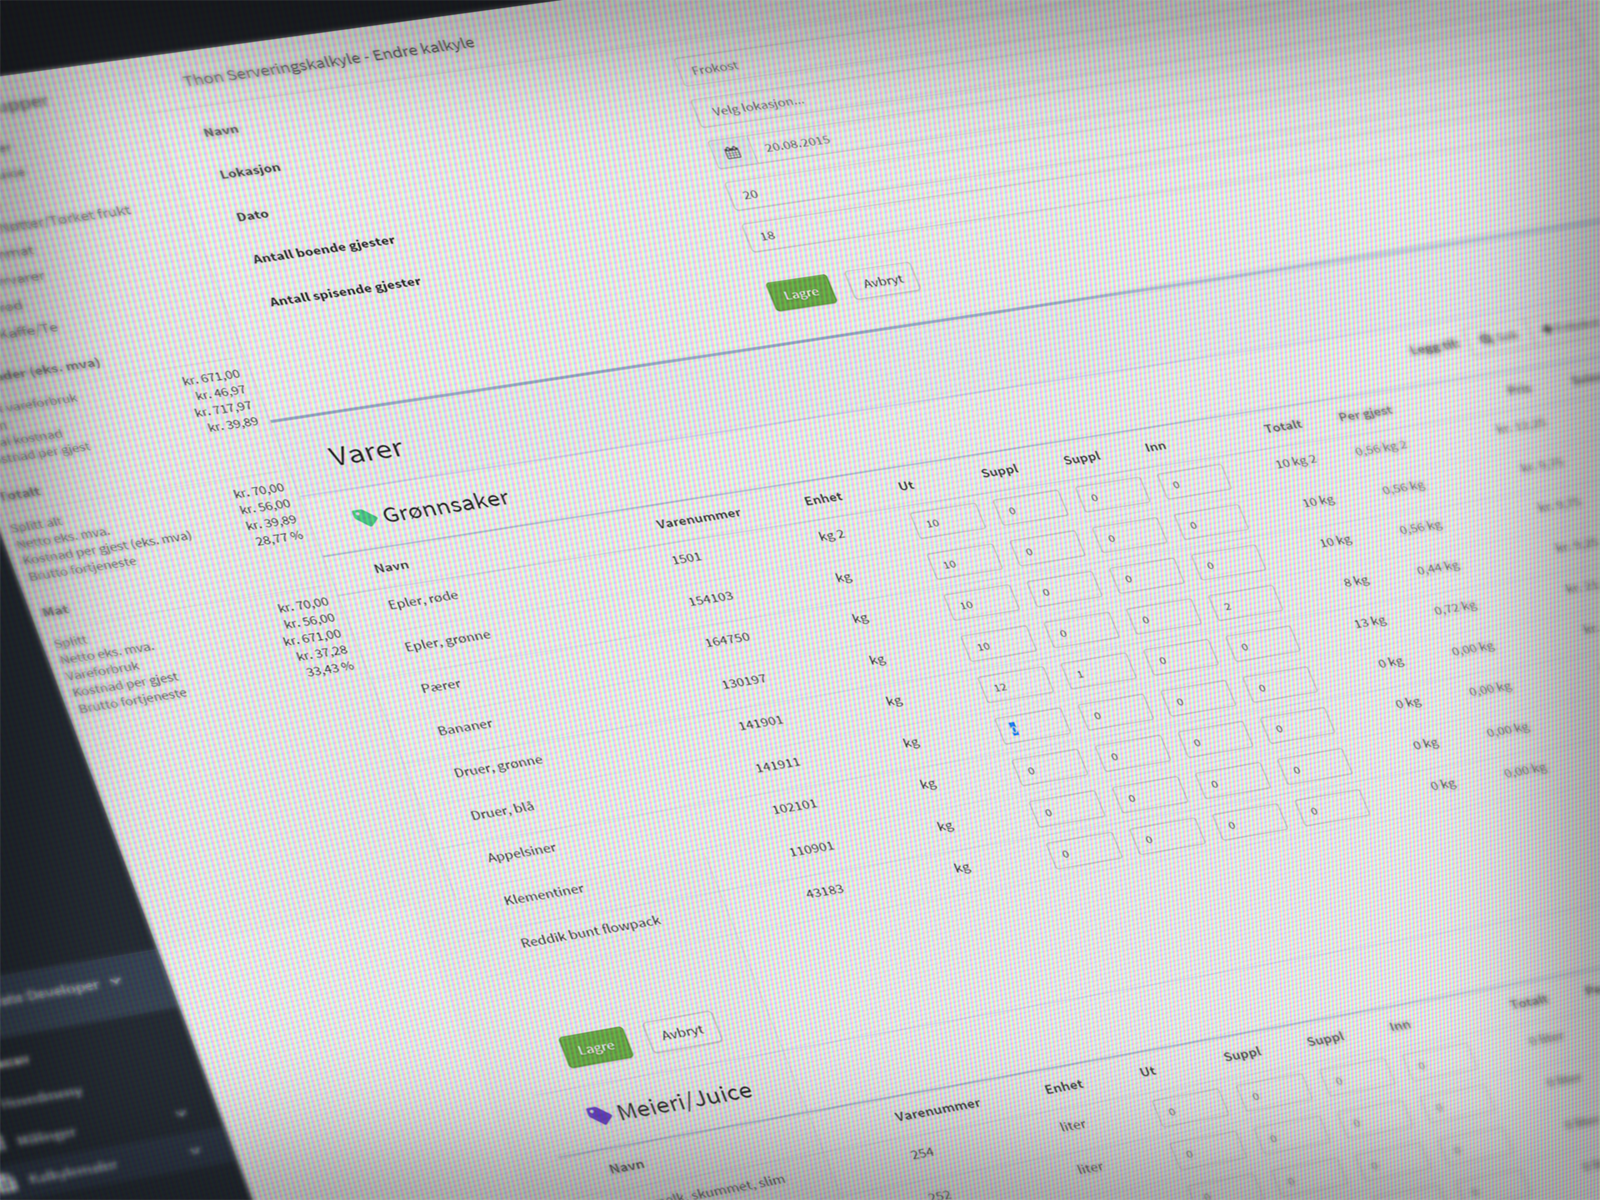Click the Ut field for Epler, røde
The image size is (1600, 1200).
[948, 522]
